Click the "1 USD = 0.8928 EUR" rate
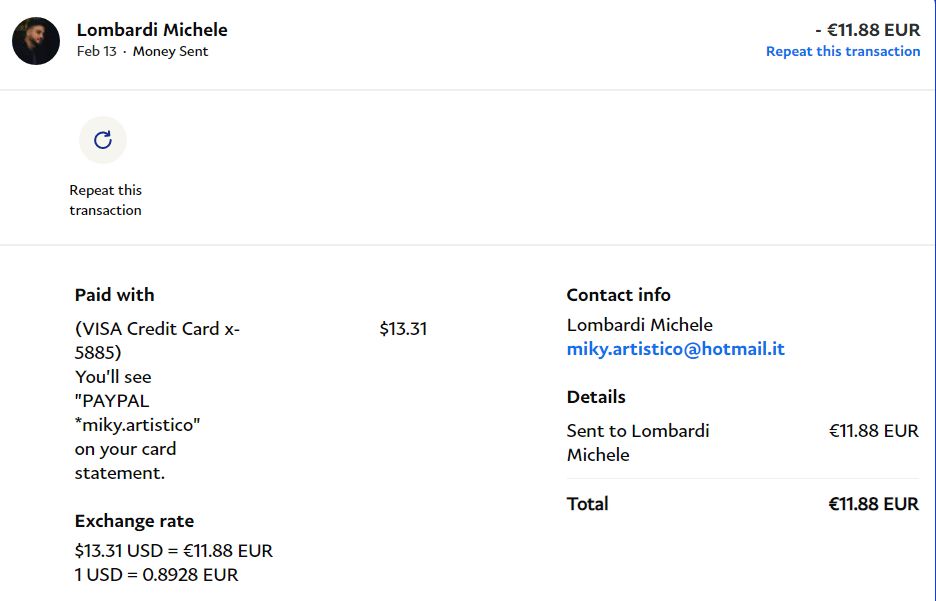936x601 pixels. click(x=156, y=575)
